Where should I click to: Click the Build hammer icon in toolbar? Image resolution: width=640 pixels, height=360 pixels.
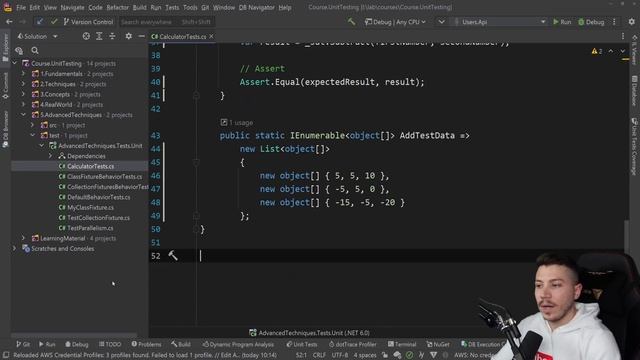tap(351, 21)
